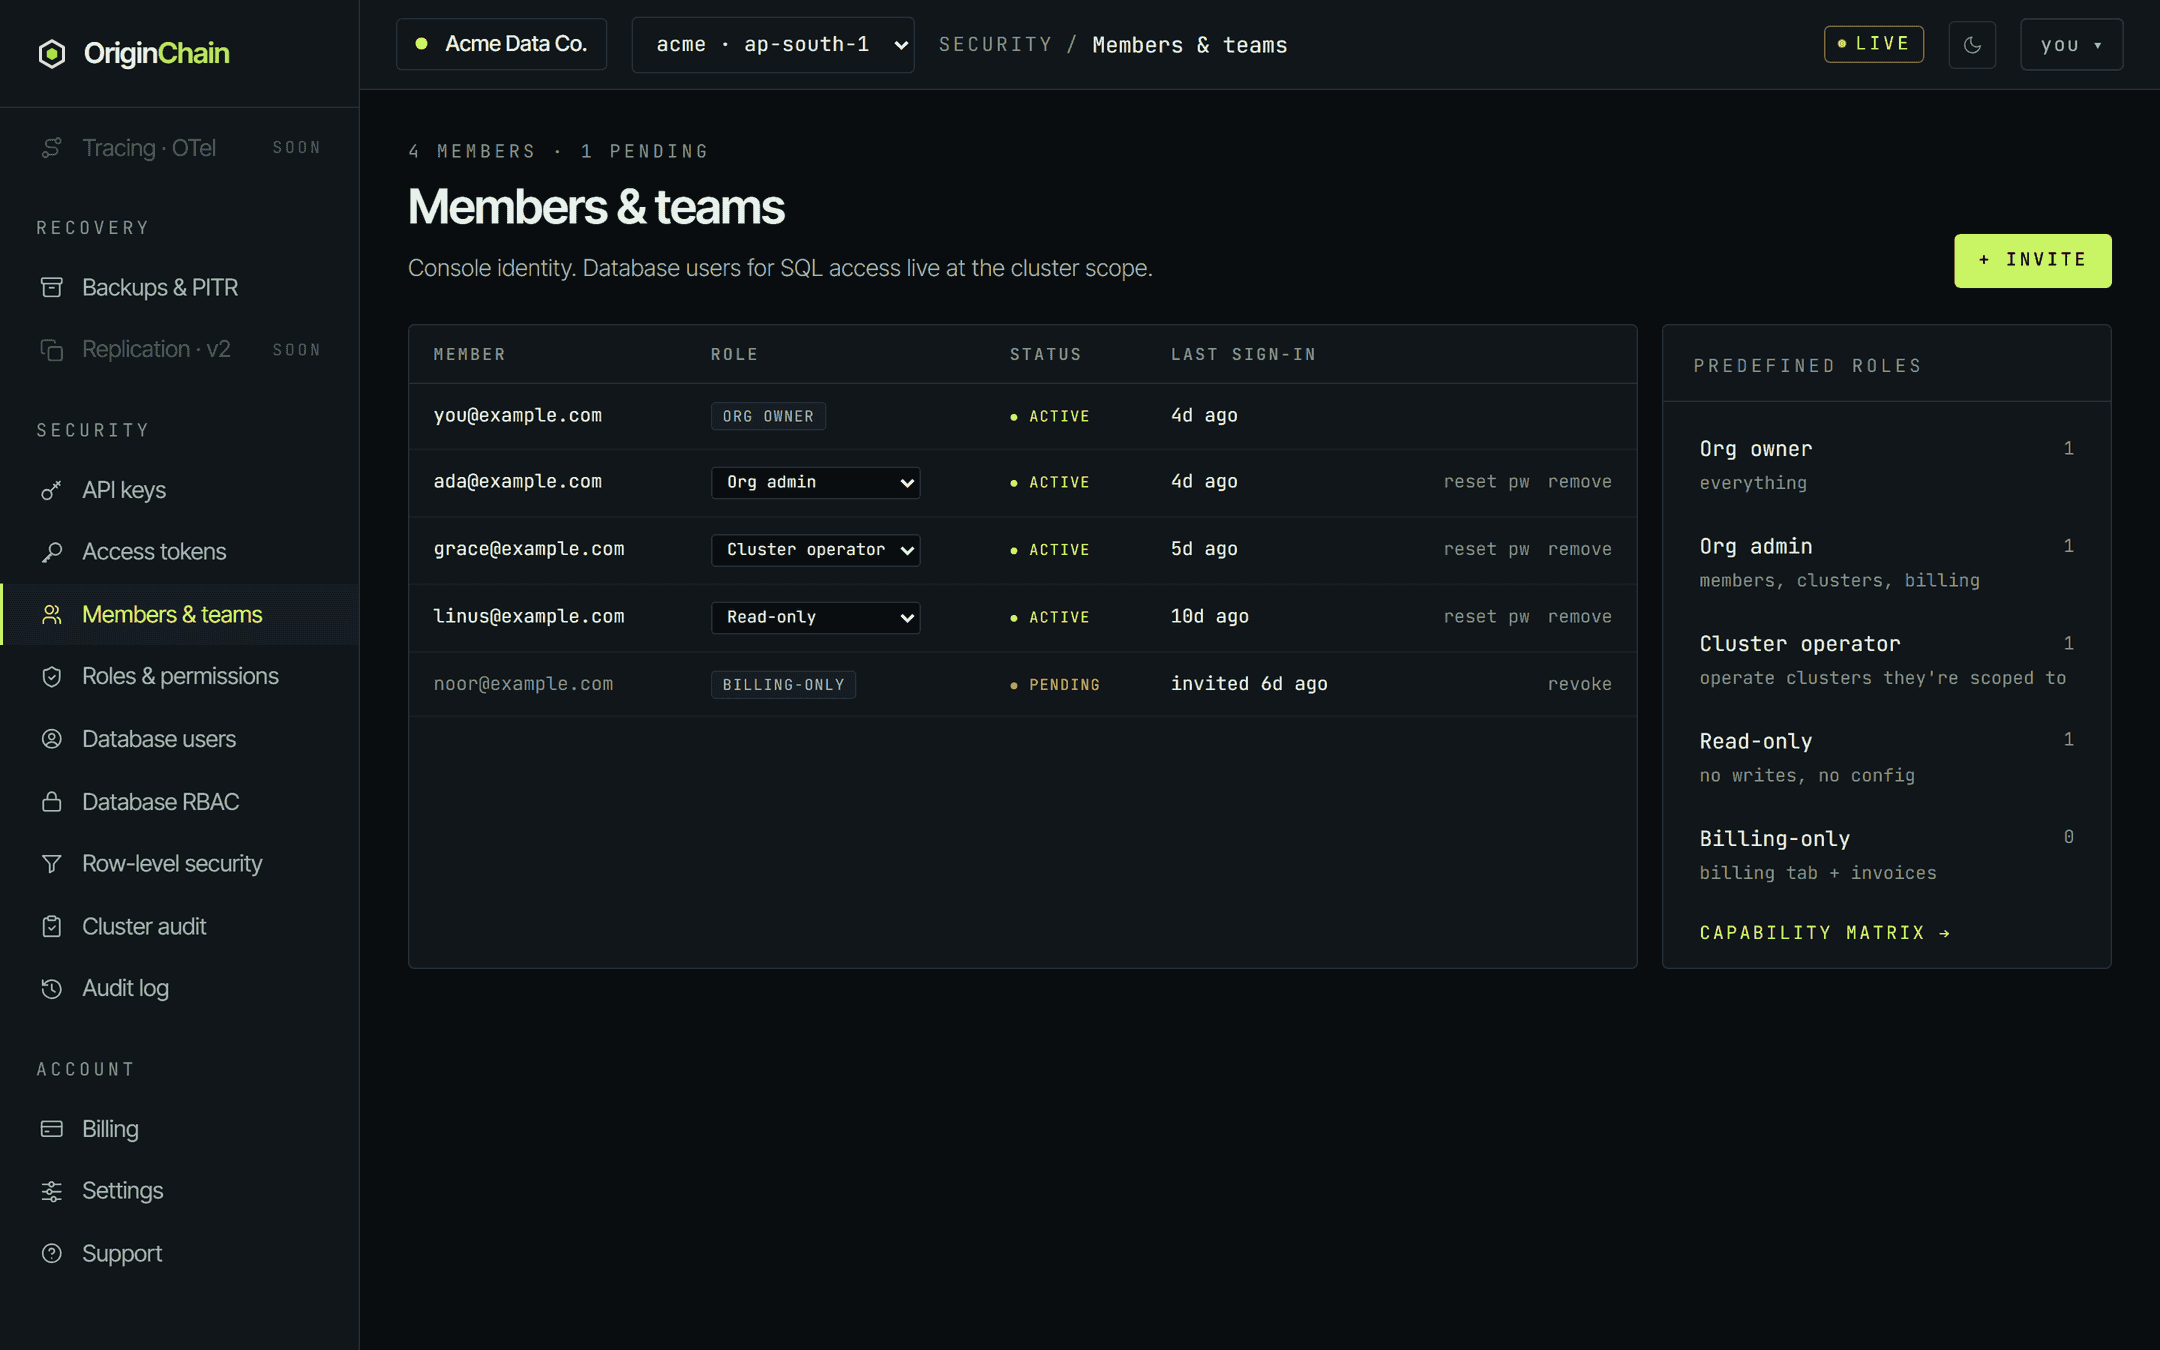Change ada@example.com role from Org admin
This screenshot has height=1350, width=2160.
click(815, 482)
